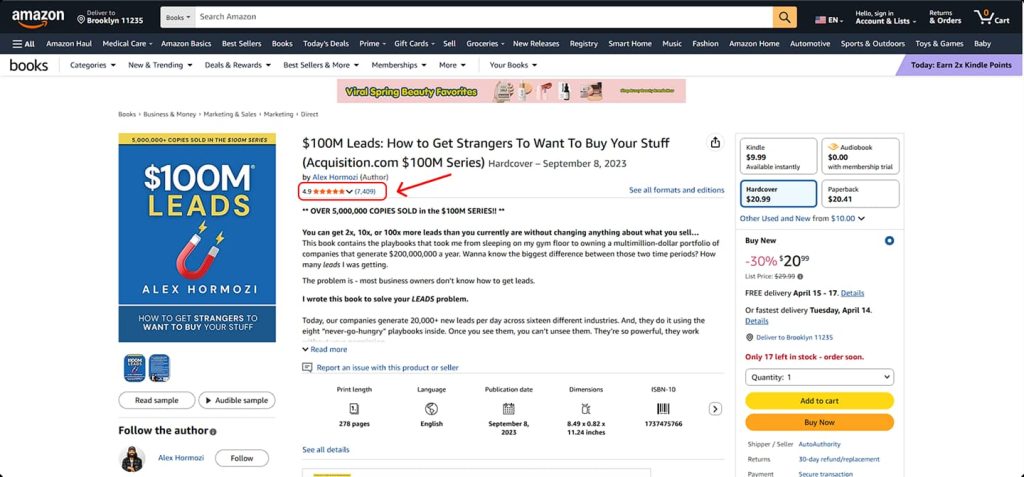Screen dimensions: 1024x477
Task: Click Alex Hormozi author avatar
Action: pos(133,459)
